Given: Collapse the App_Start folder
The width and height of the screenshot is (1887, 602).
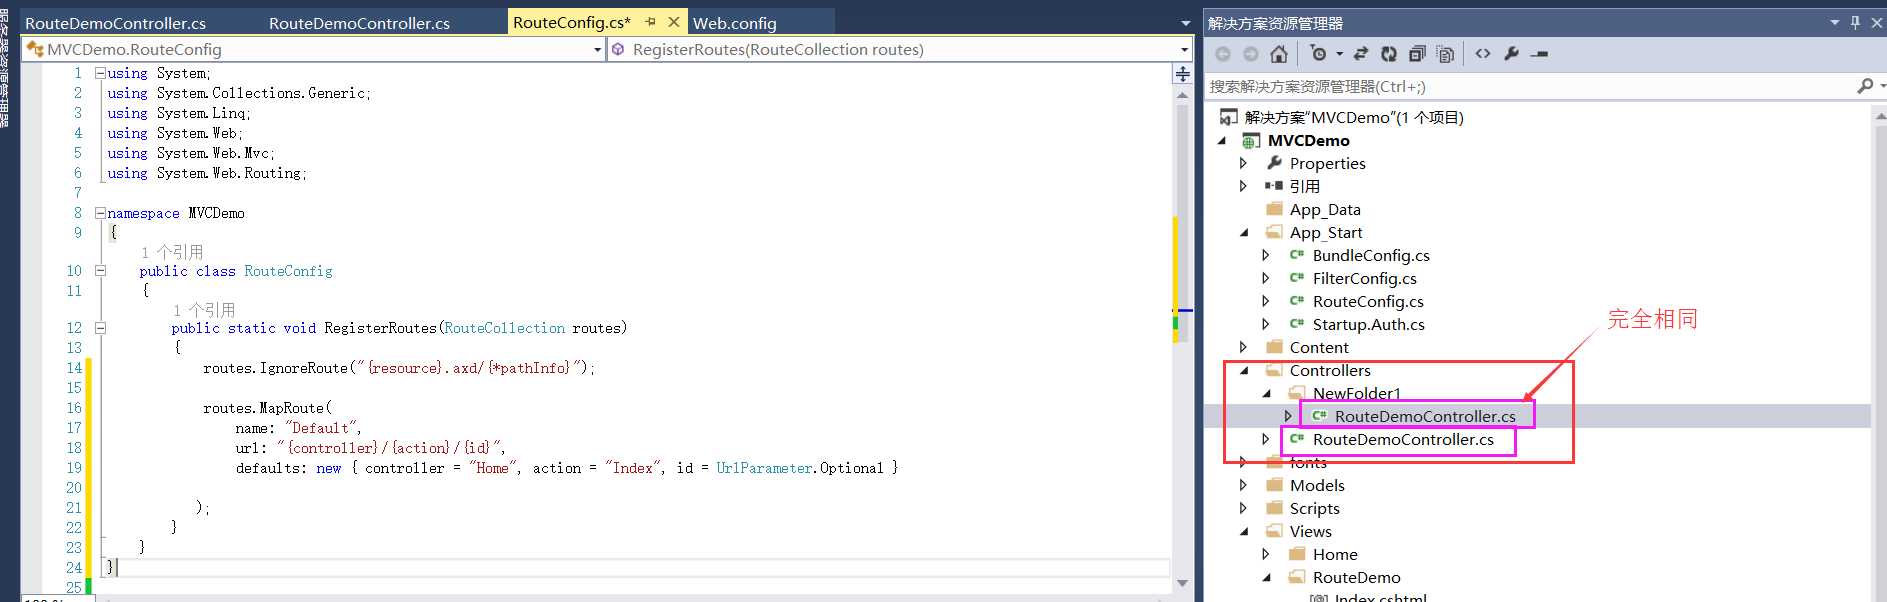Looking at the screenshot, I should coord(1244,232).
